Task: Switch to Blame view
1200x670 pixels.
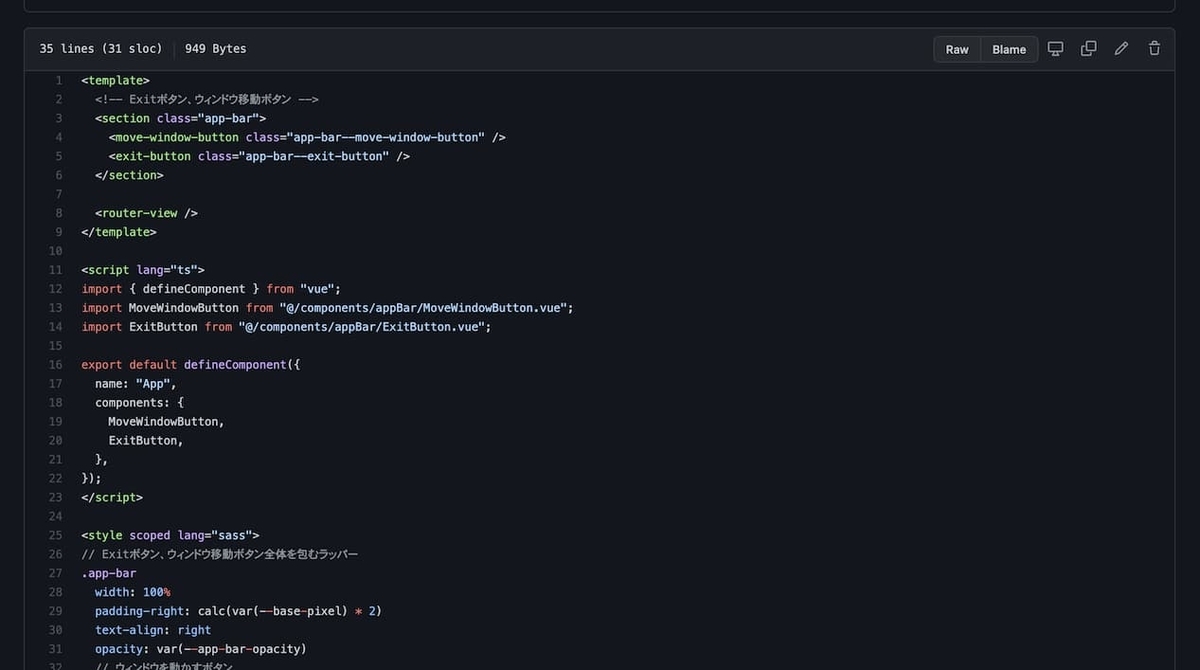Action: [1009, 49]
